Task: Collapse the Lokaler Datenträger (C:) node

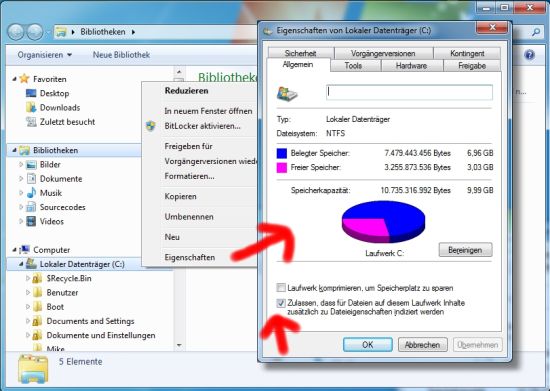Action: coord(21,264)
